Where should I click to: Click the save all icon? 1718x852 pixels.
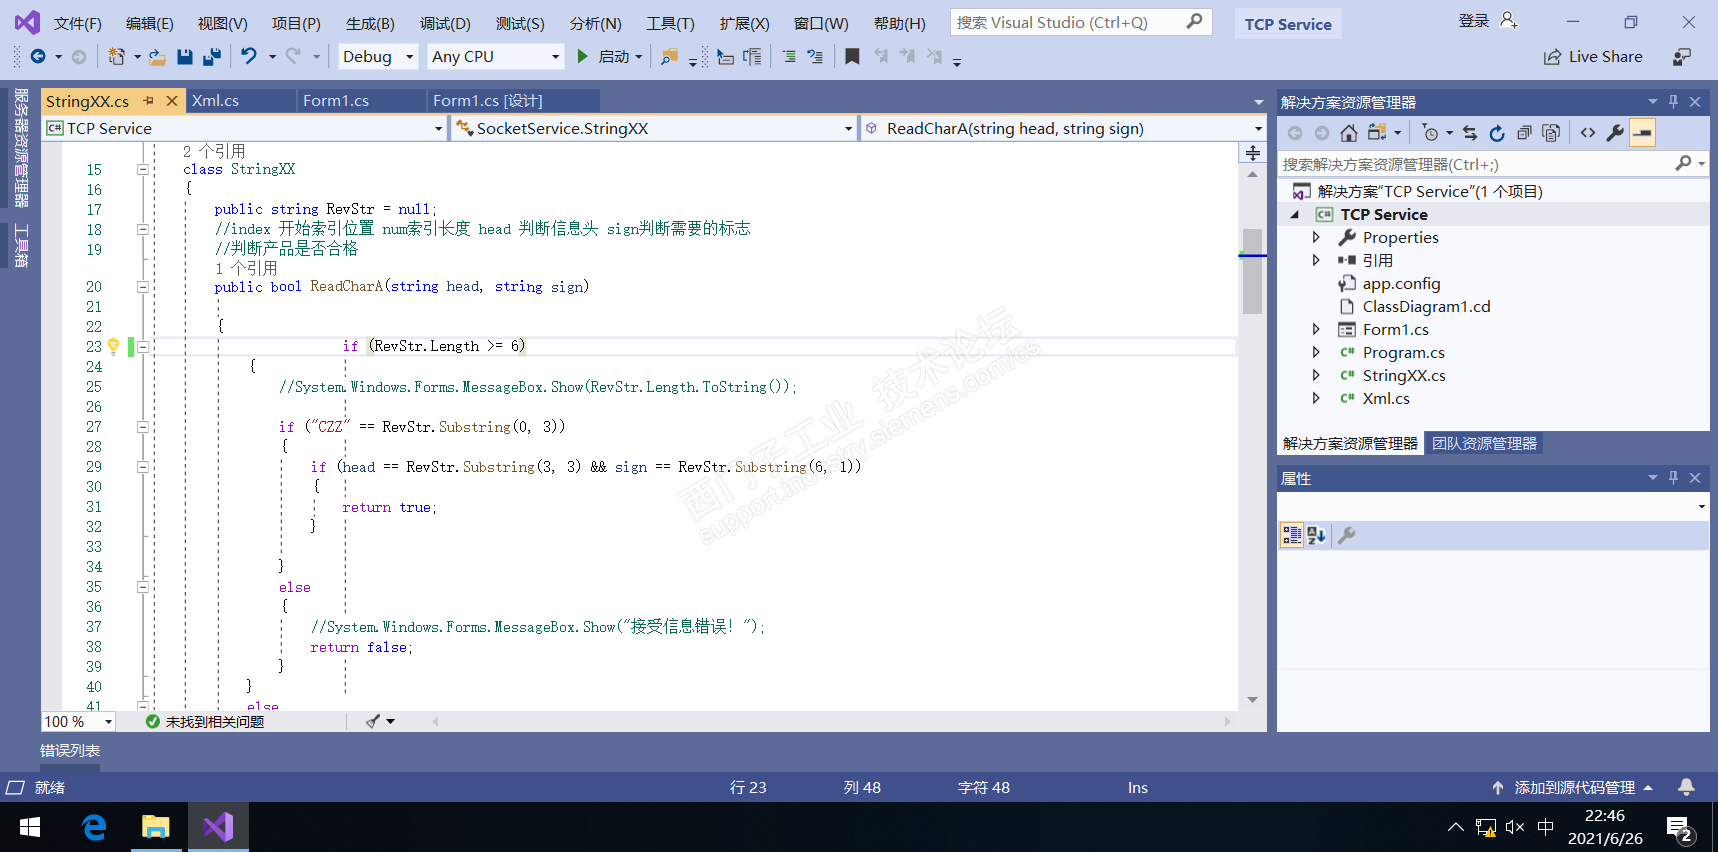212,57
